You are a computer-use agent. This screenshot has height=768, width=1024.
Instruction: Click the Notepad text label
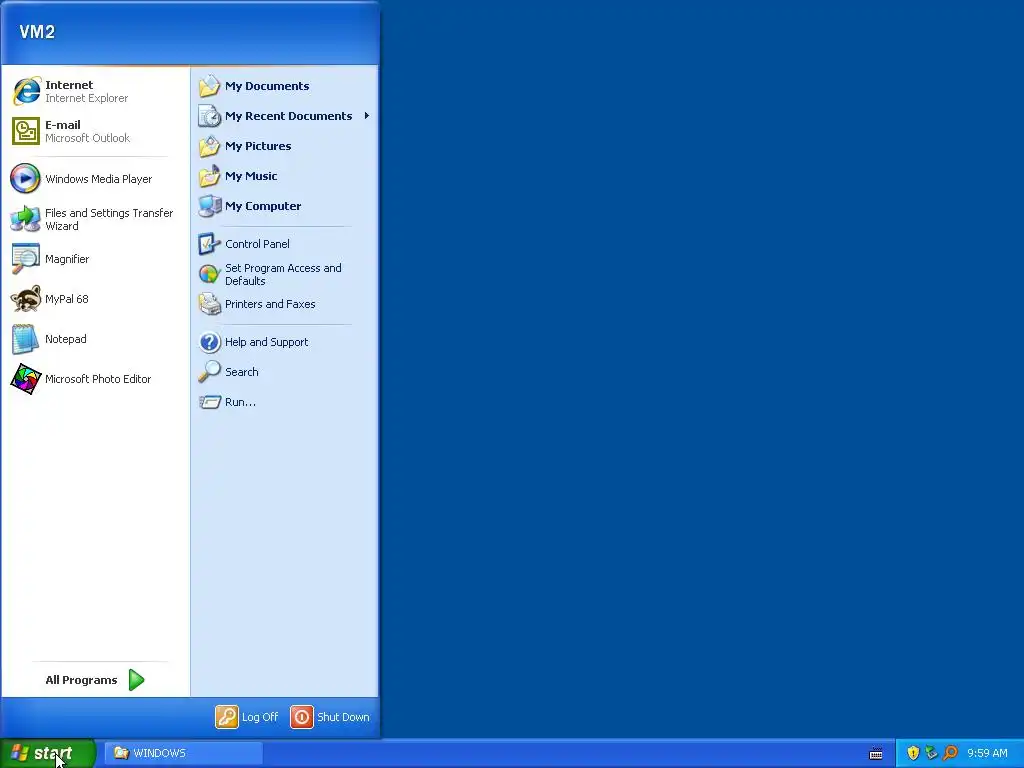(65, 339)
